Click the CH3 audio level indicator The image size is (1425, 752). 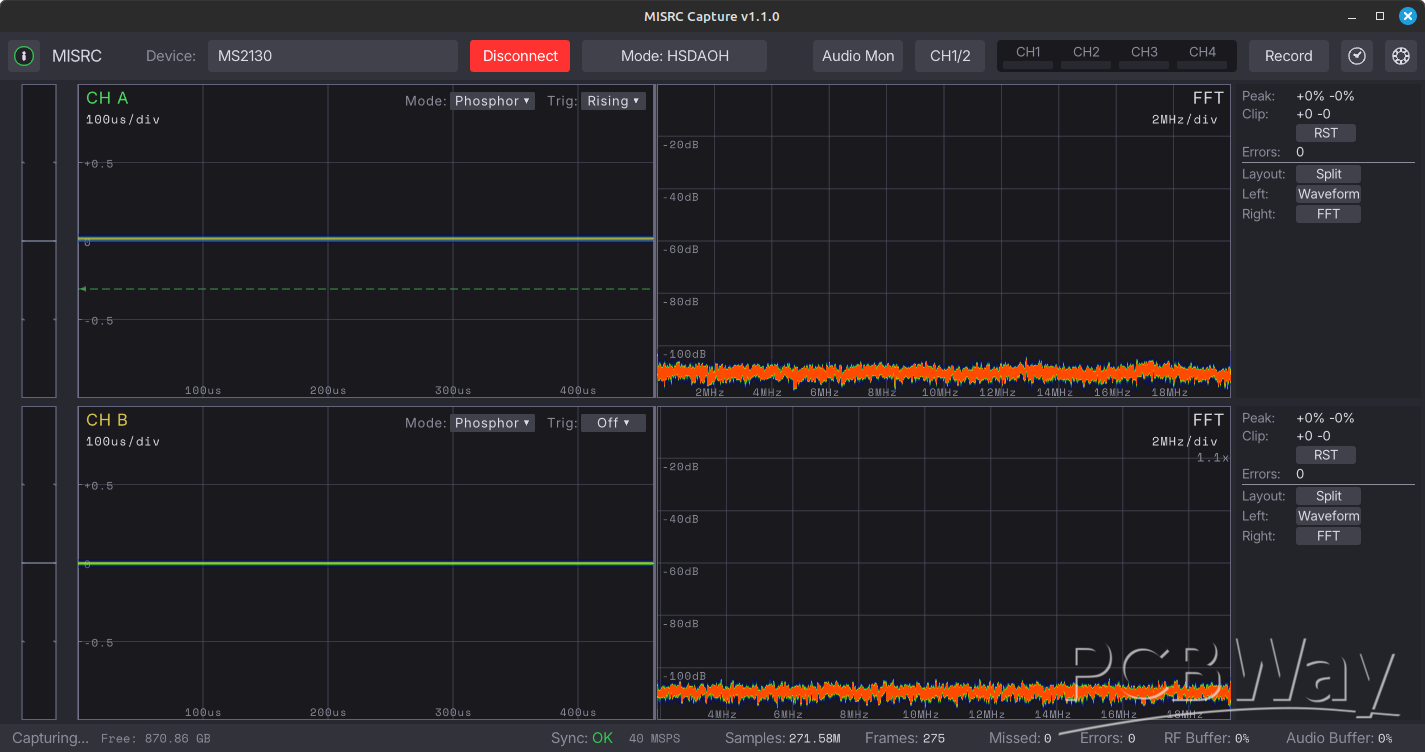coord(1144,57)
